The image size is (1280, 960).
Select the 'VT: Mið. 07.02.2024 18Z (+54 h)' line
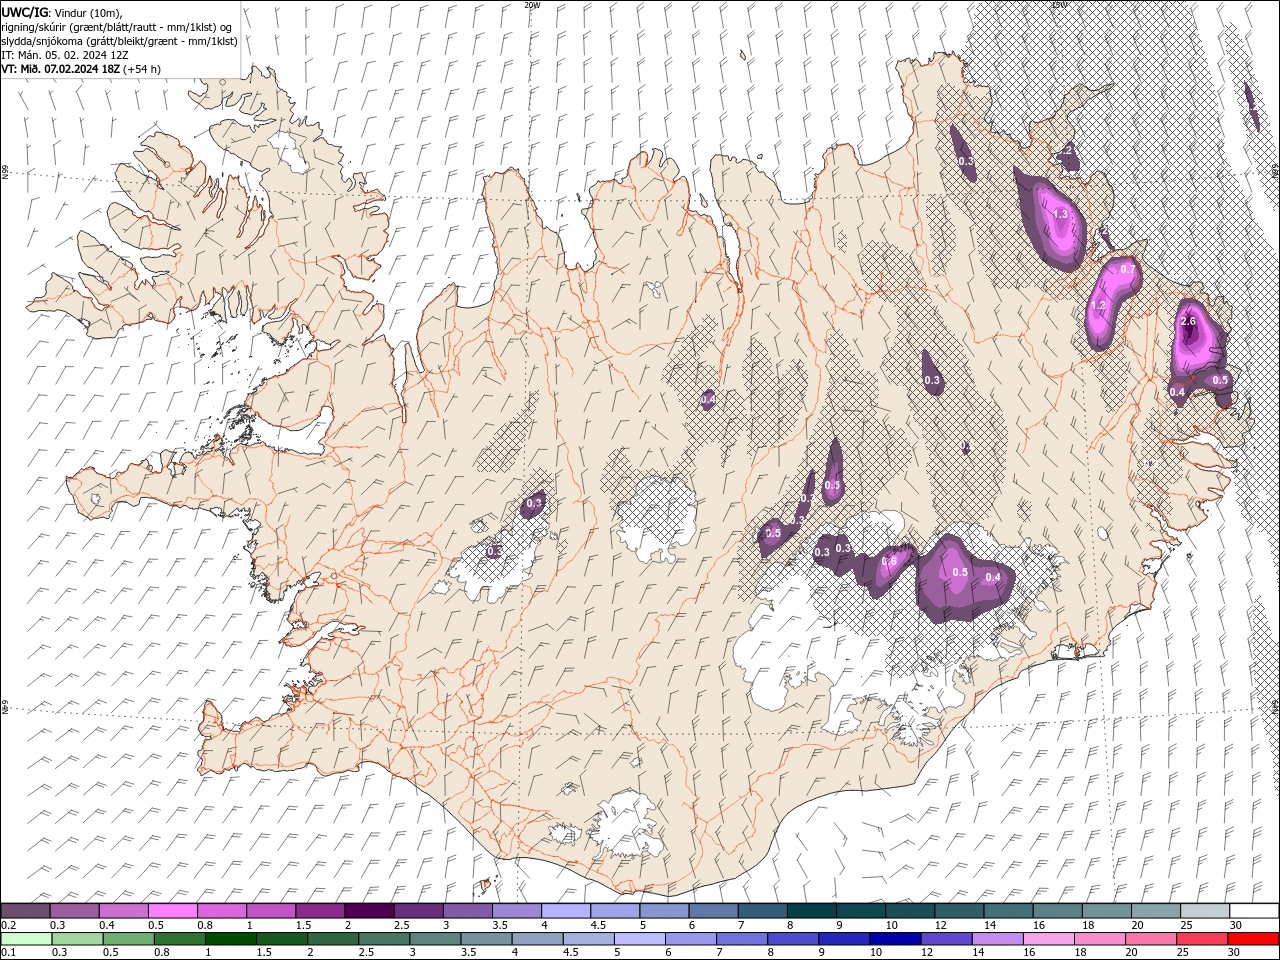tap(81, 69)
